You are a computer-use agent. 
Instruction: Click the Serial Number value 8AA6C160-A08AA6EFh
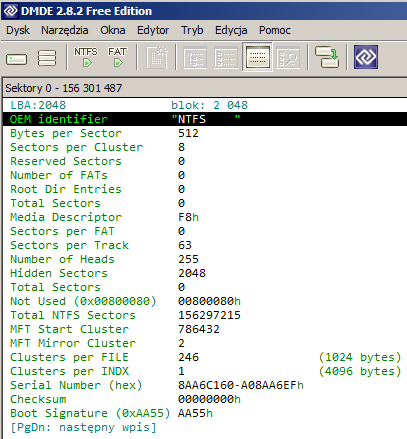click(241, 385)
